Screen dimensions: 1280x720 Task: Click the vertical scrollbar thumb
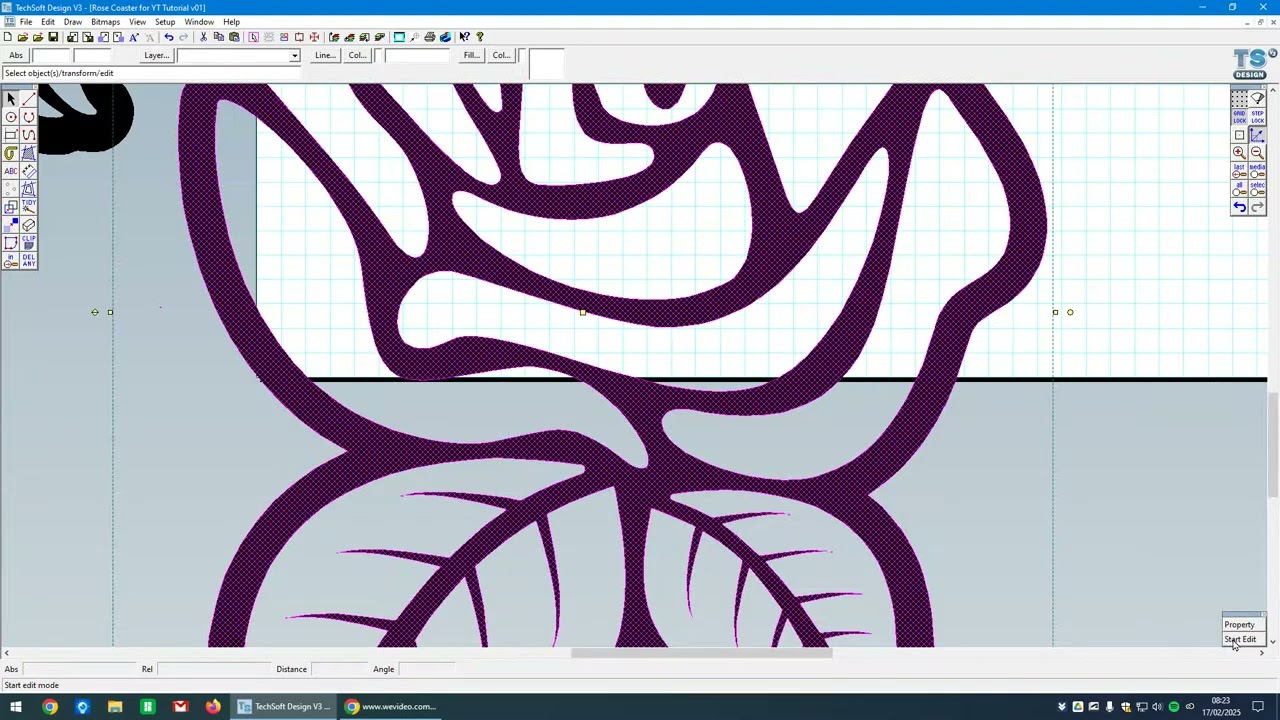coord(1273,444)
